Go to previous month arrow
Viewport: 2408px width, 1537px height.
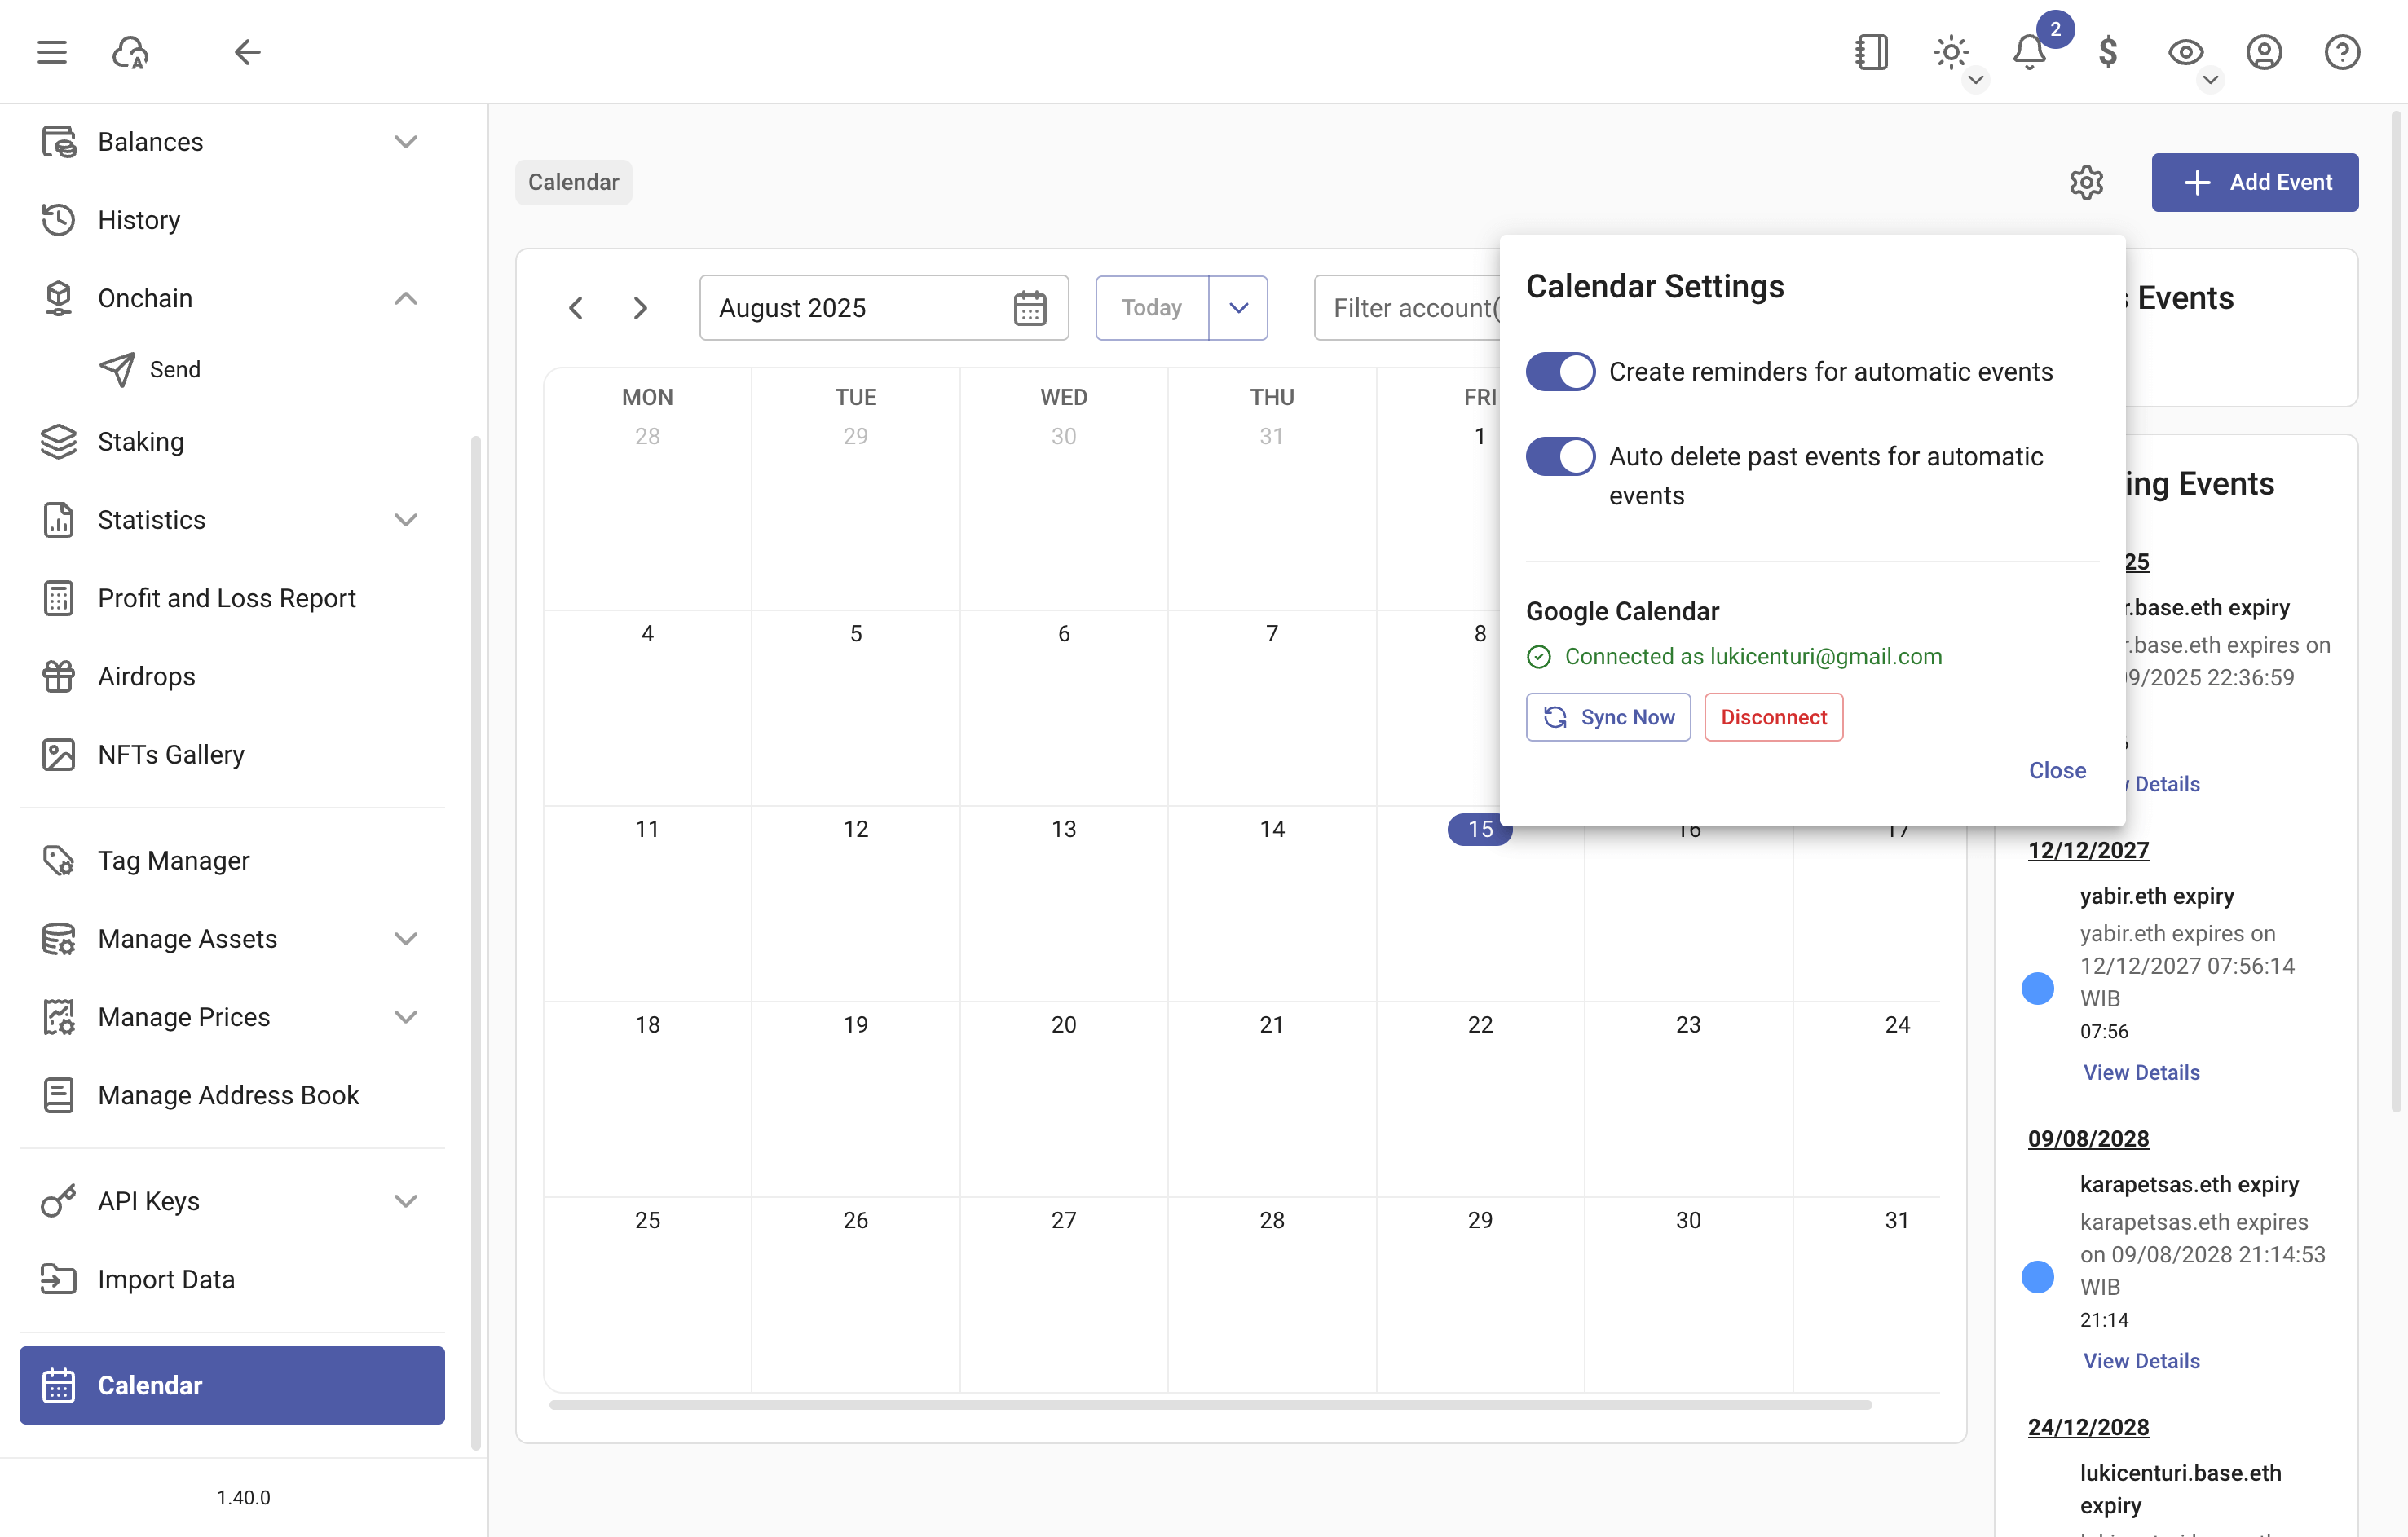coord(576,308)
